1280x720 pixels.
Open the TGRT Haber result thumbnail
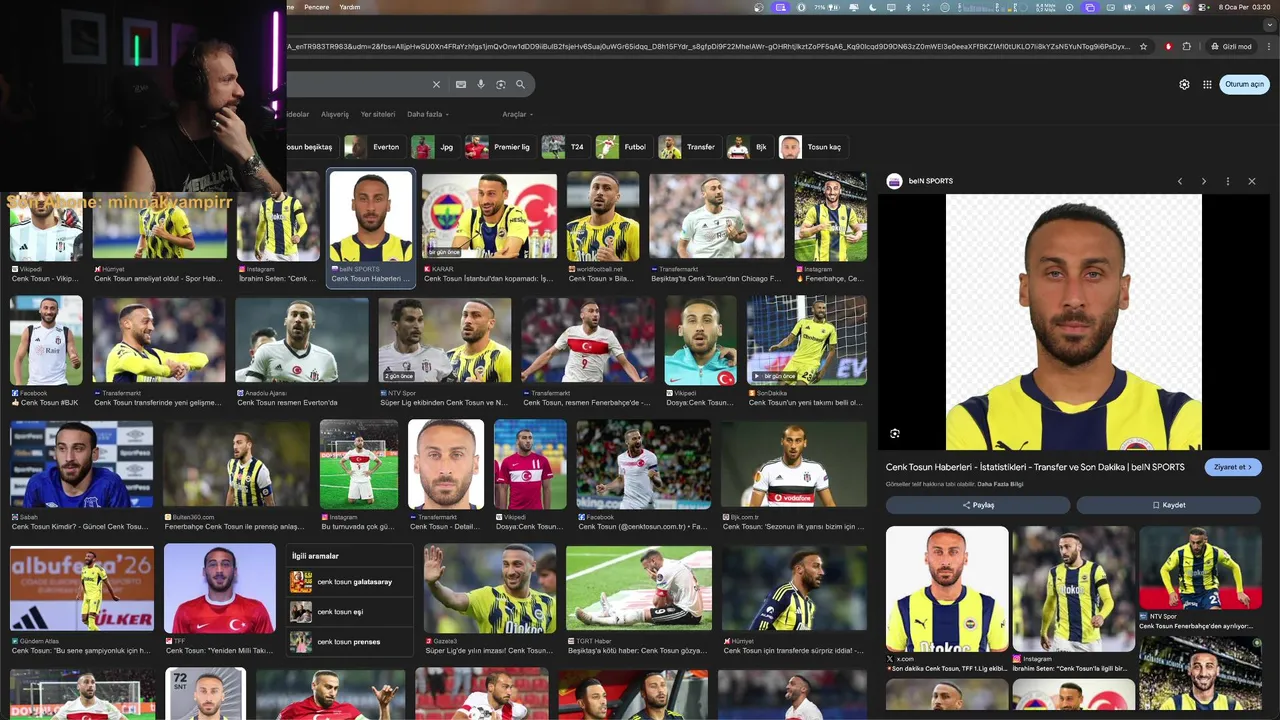click(x=639, y=589)
